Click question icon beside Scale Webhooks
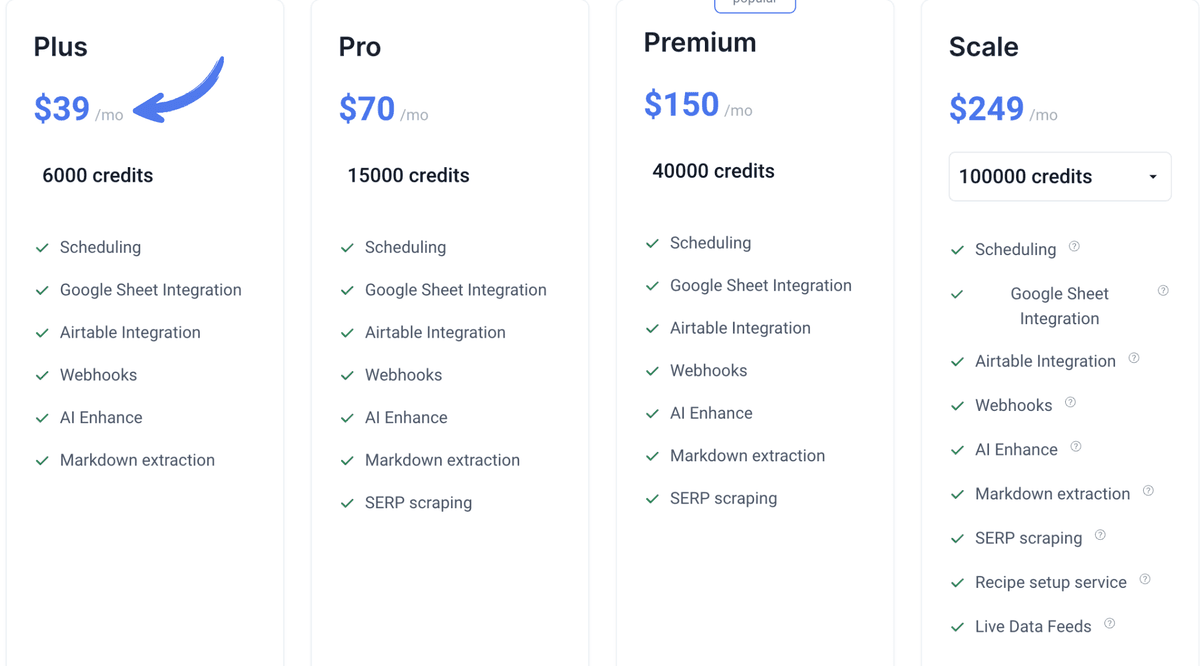The image size is (1200, 666). click(x=1070, y=403)
